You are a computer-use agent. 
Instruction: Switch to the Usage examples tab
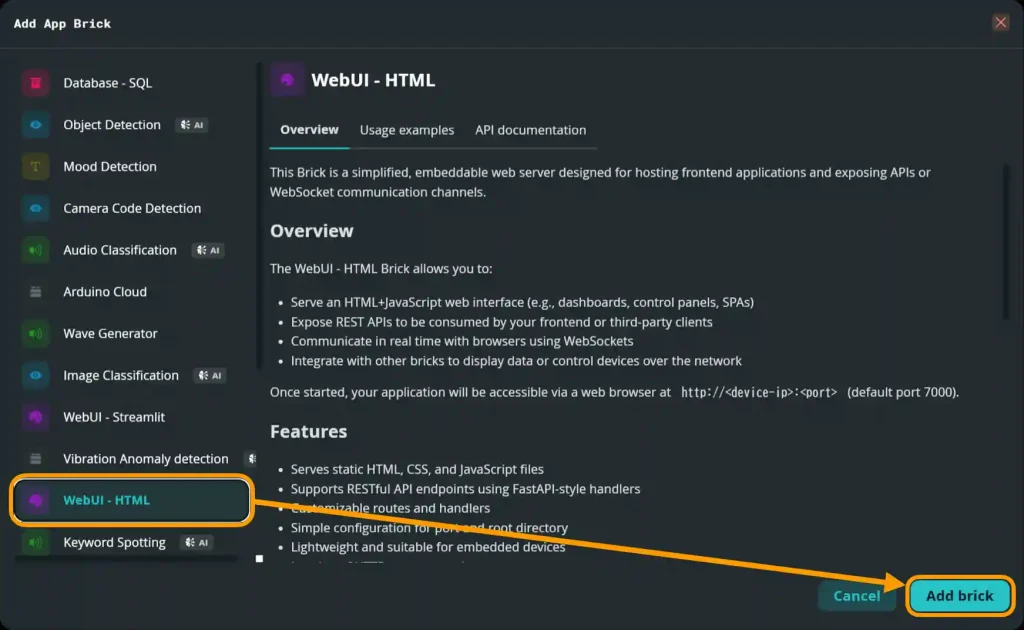coord(407,130)
